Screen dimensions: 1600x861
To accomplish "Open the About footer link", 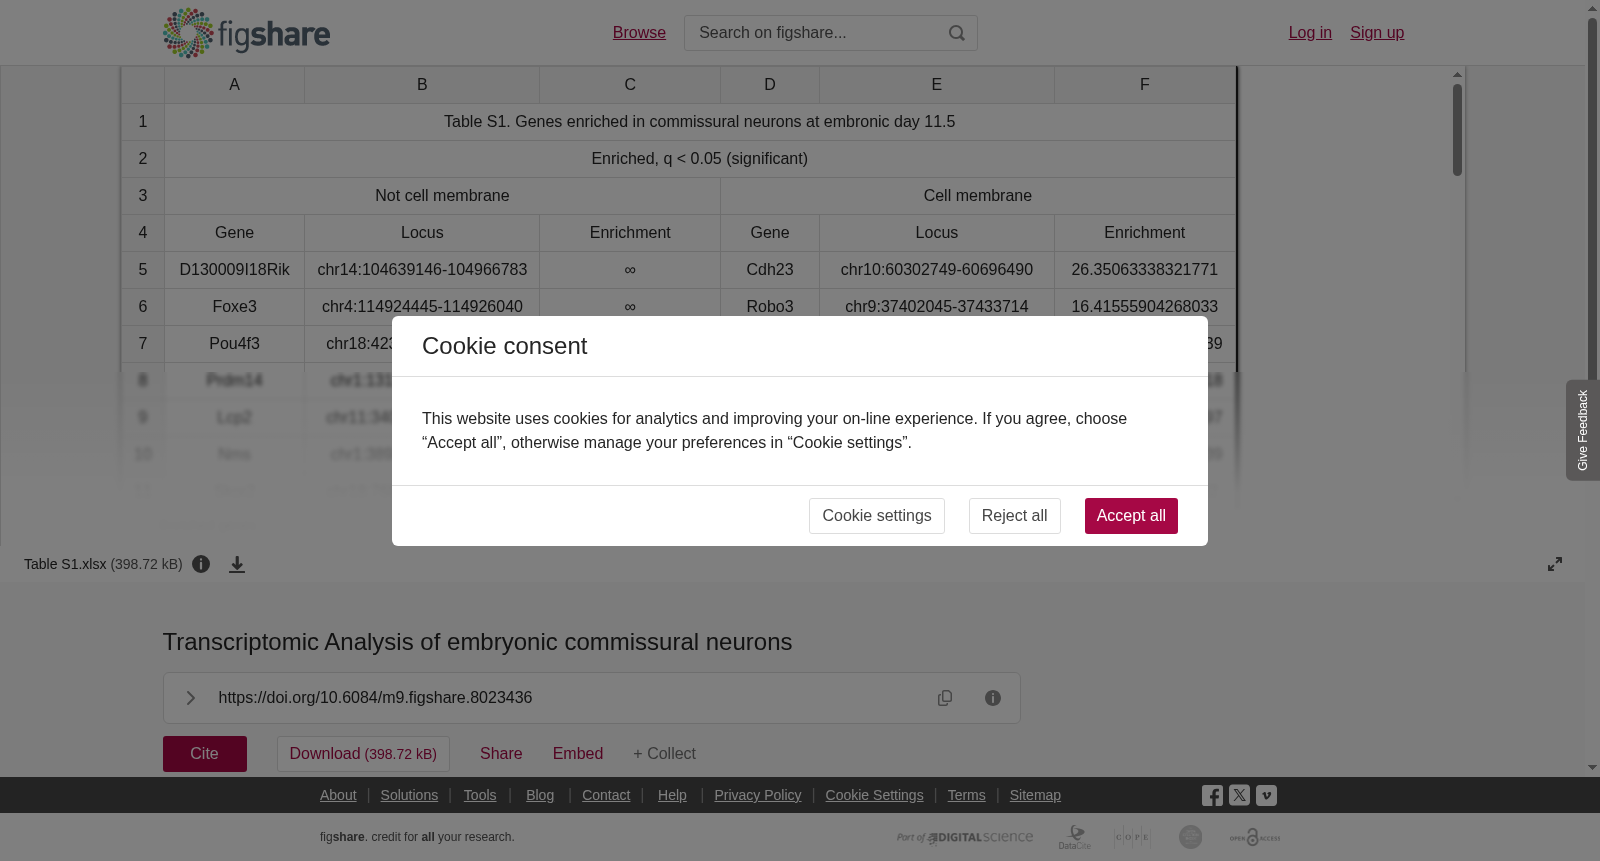I will [x=338, y=795].
